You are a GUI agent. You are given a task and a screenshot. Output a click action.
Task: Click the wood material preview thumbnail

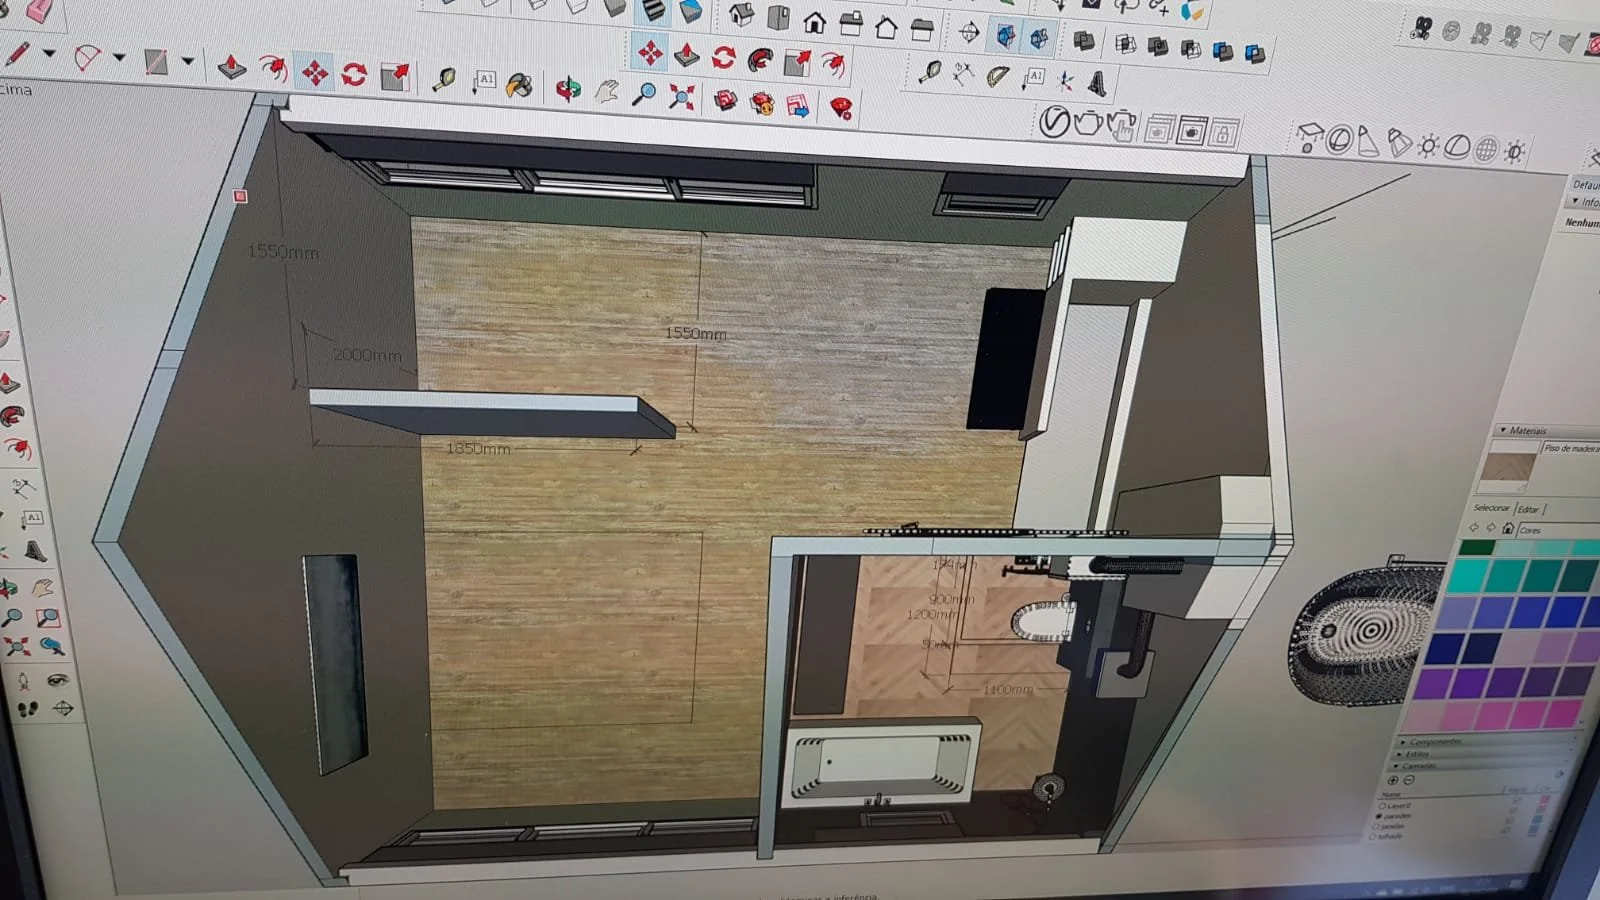[x=1509, y=466]
